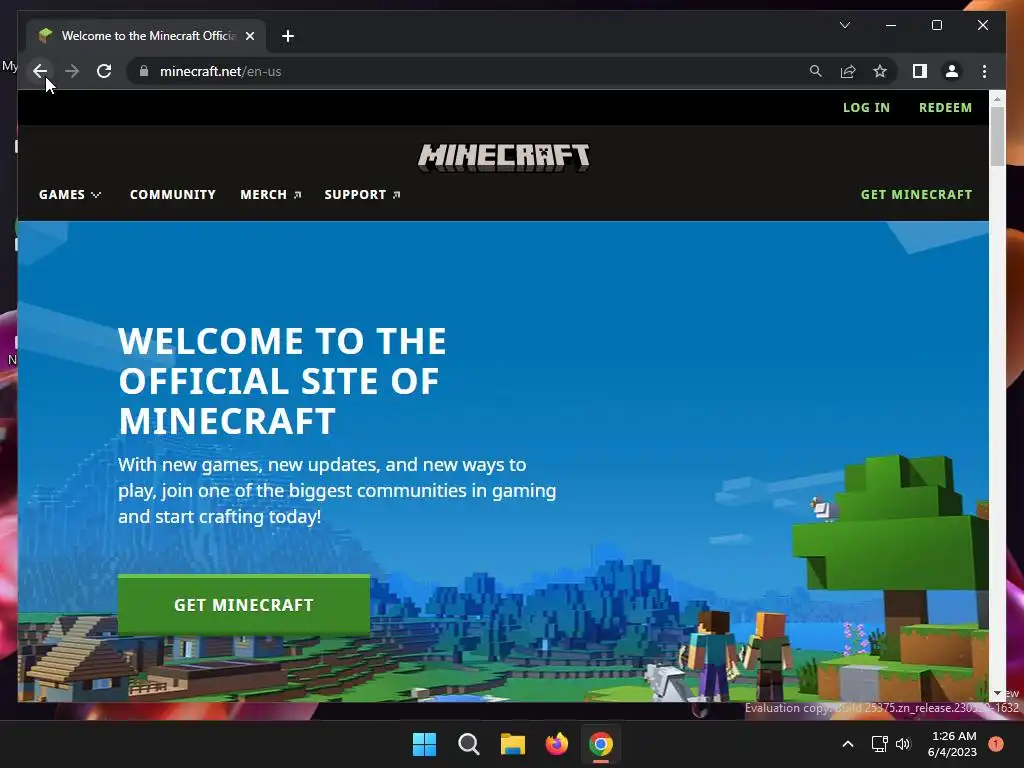The height and width of the screenshot is (768, 1024).
Task: Open the notification badge icon
Action: point(996,744)
